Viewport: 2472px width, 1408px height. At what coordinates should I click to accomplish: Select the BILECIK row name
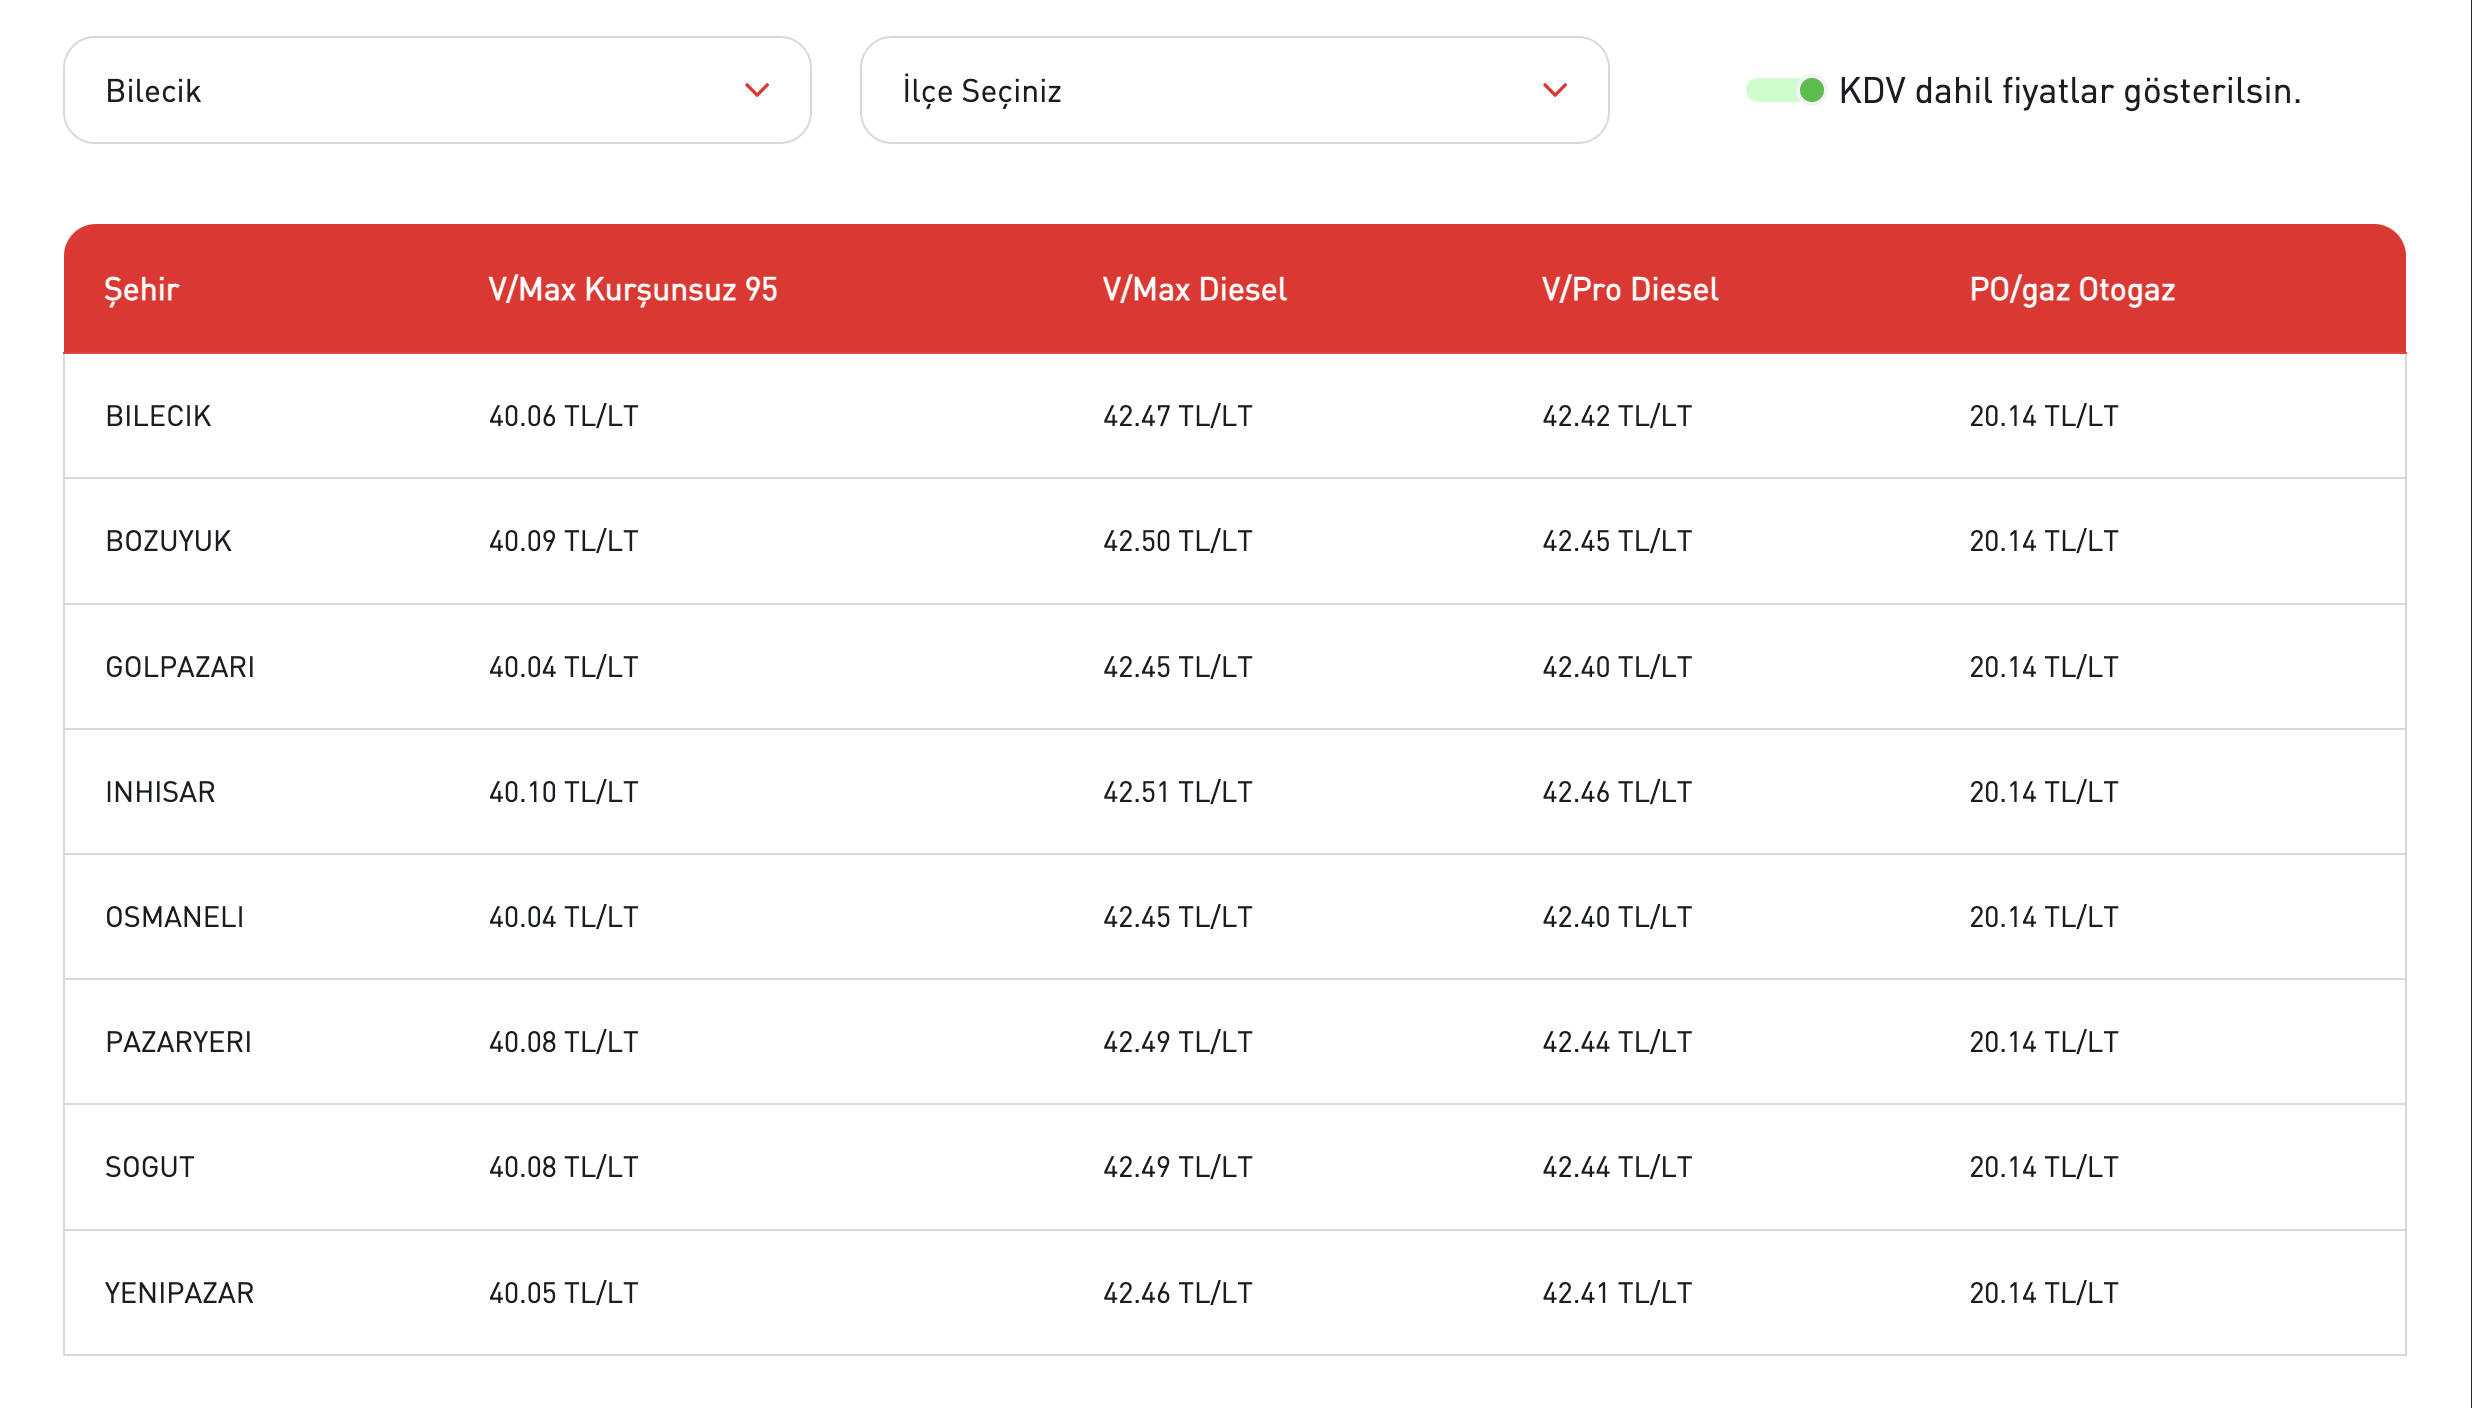coord(158,416)
